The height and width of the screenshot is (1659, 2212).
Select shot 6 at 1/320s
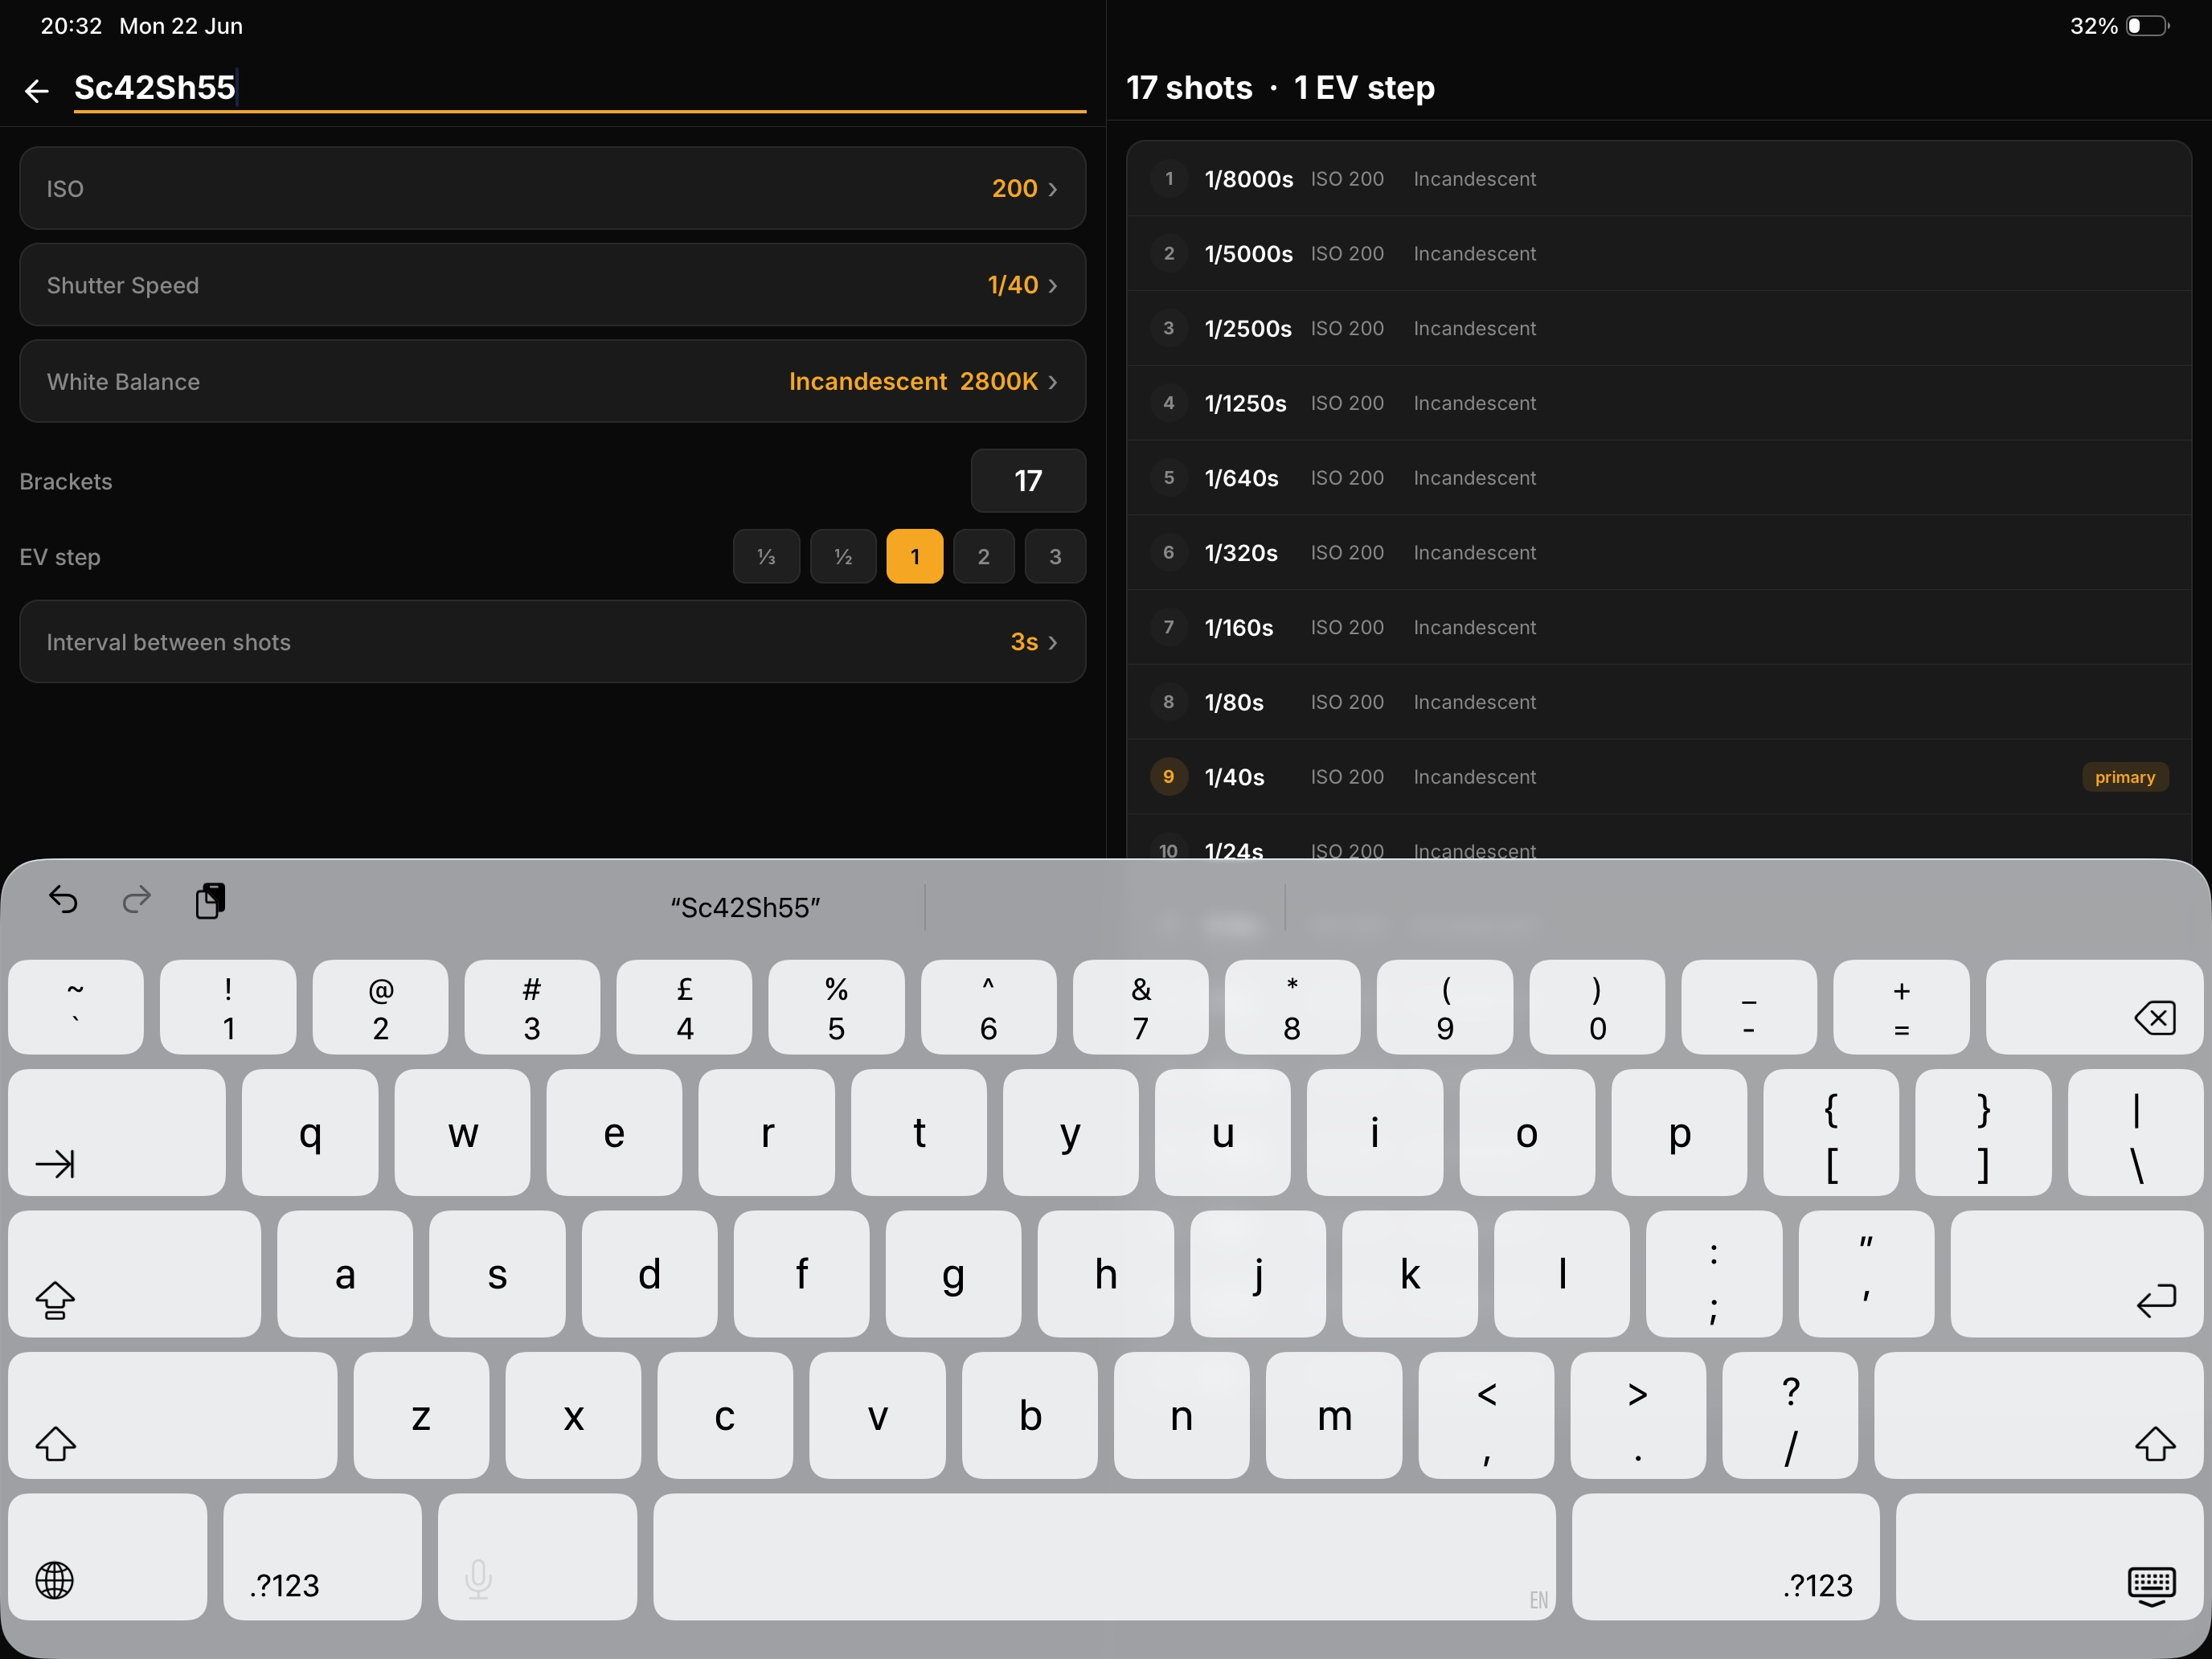[x=1659, y=553]
